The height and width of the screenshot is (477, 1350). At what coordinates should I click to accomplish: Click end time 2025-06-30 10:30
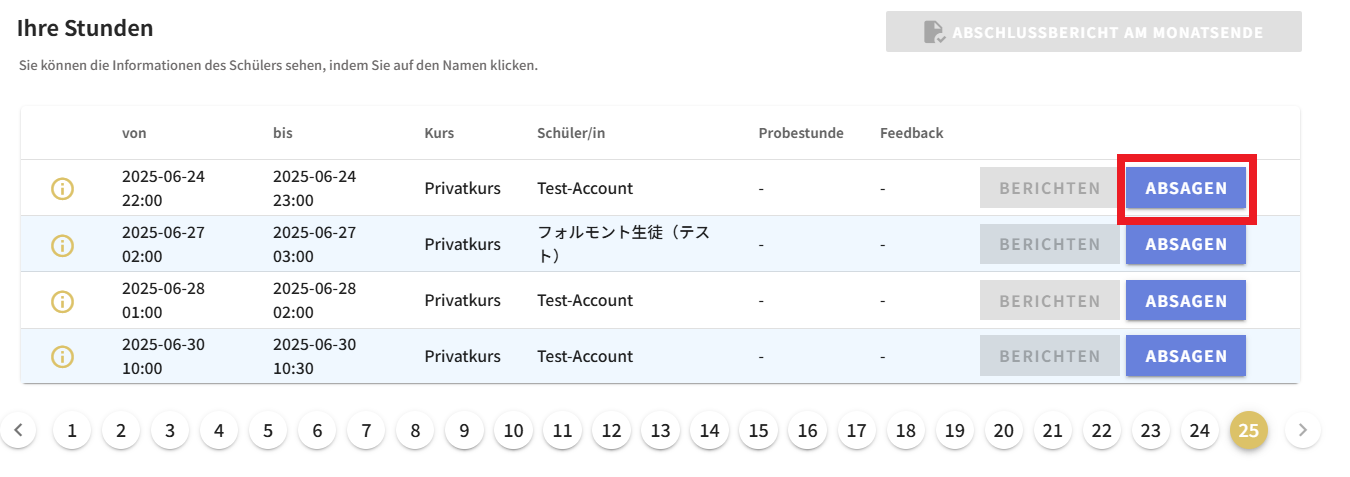click(314, 356)
